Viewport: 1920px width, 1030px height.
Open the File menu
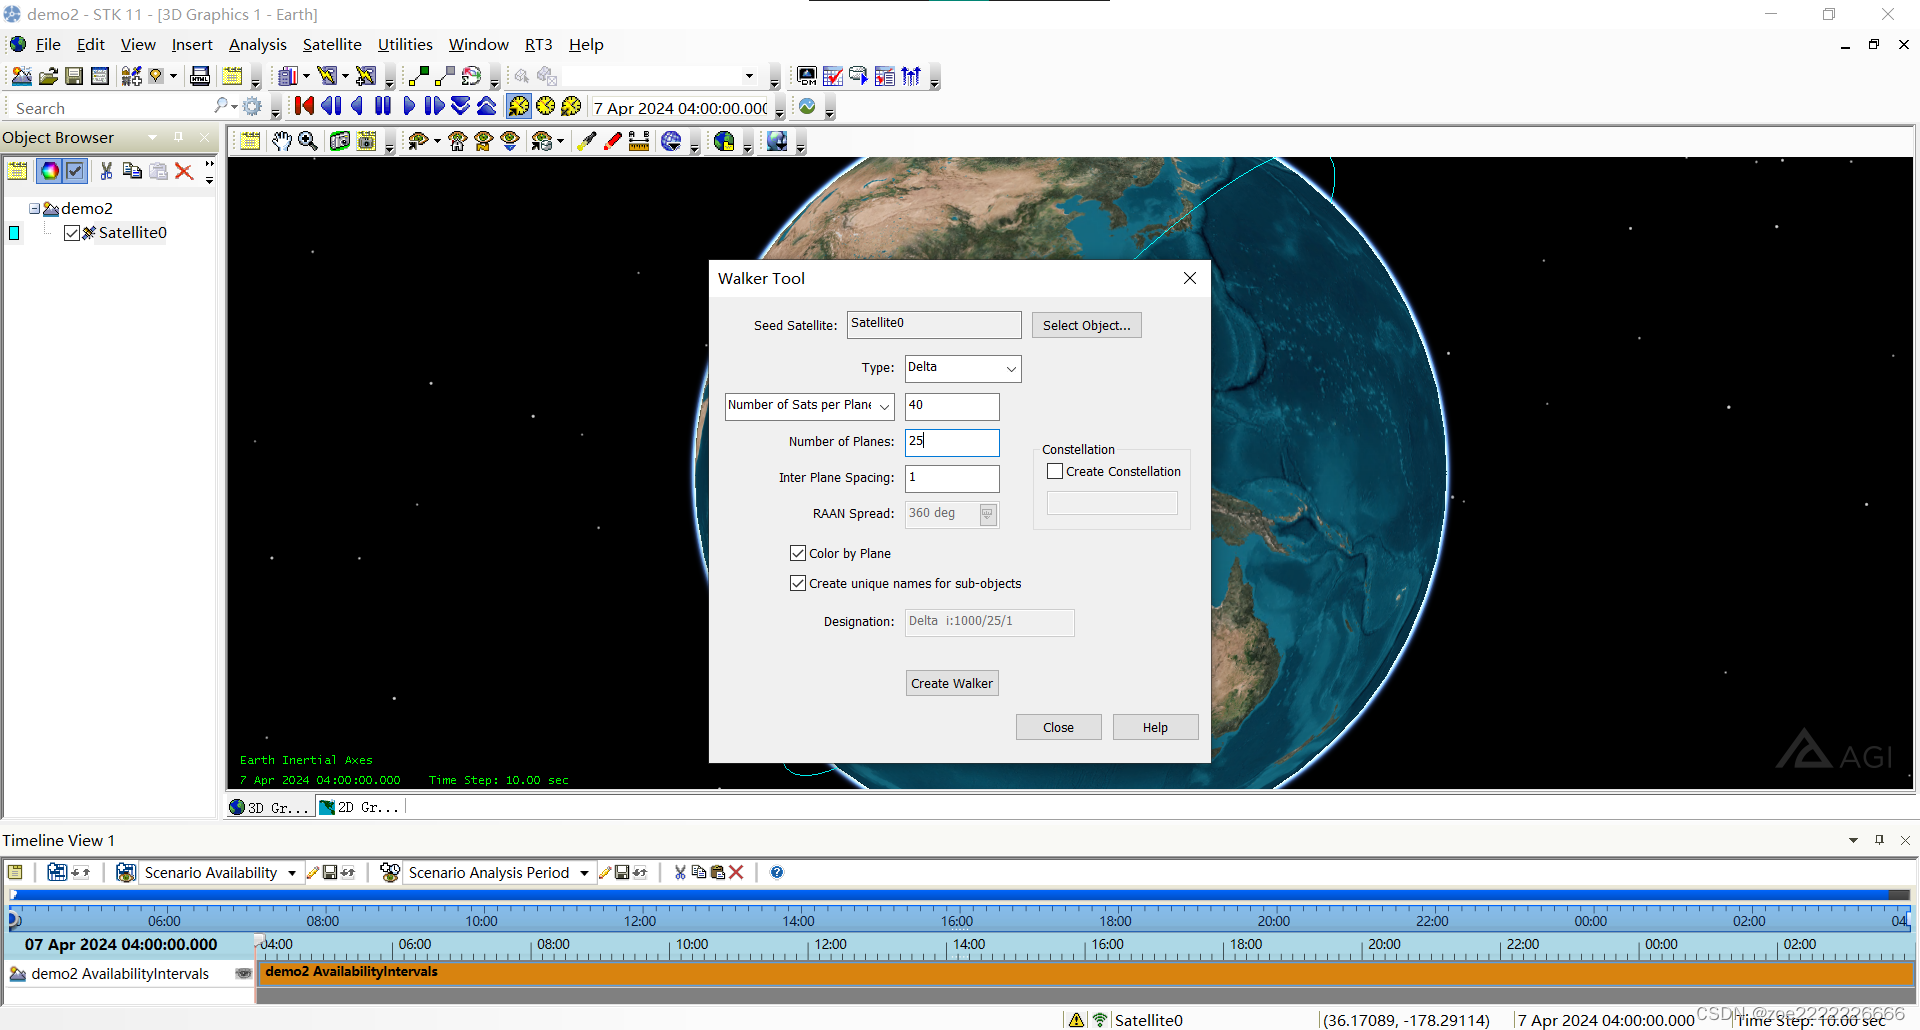(x=48, y=44)
